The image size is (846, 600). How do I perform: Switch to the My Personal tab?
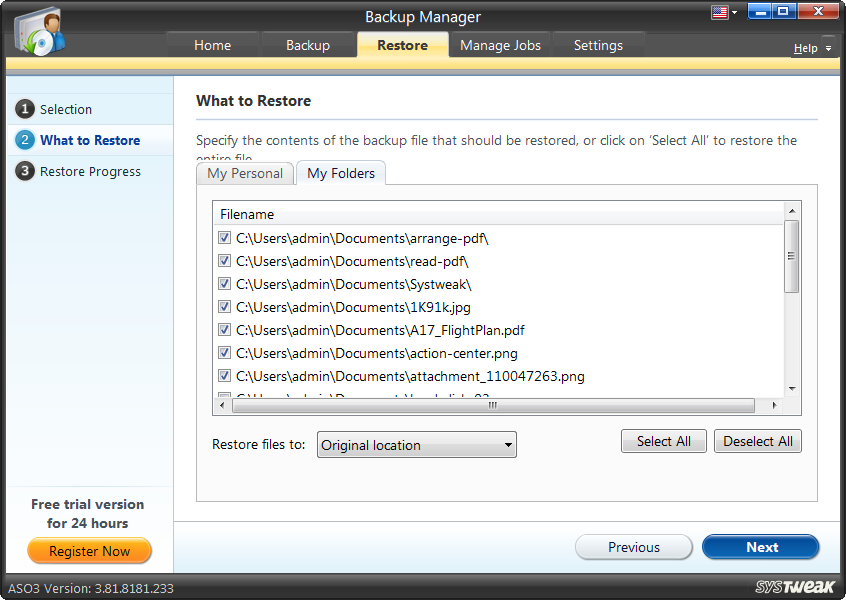click(x=244, y=173)
